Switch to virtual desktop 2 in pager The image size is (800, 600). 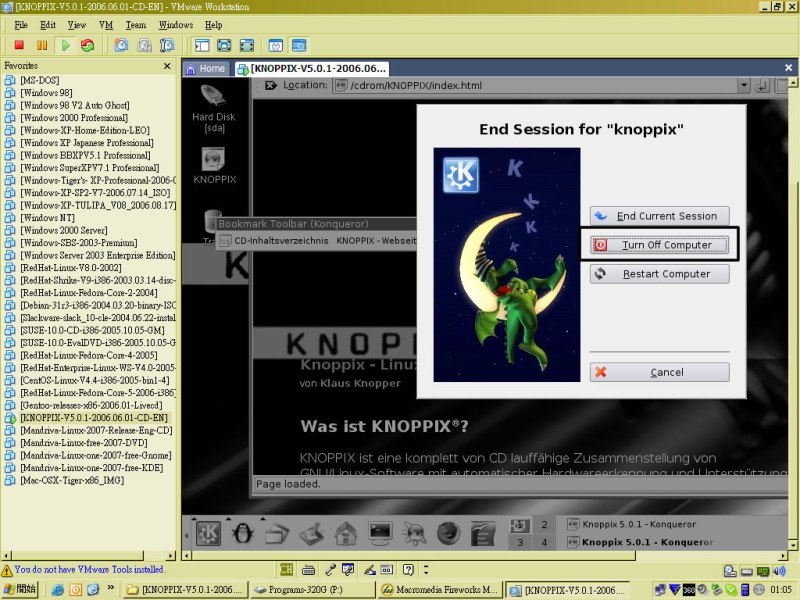pyautogui.click(x=544, y=524)
